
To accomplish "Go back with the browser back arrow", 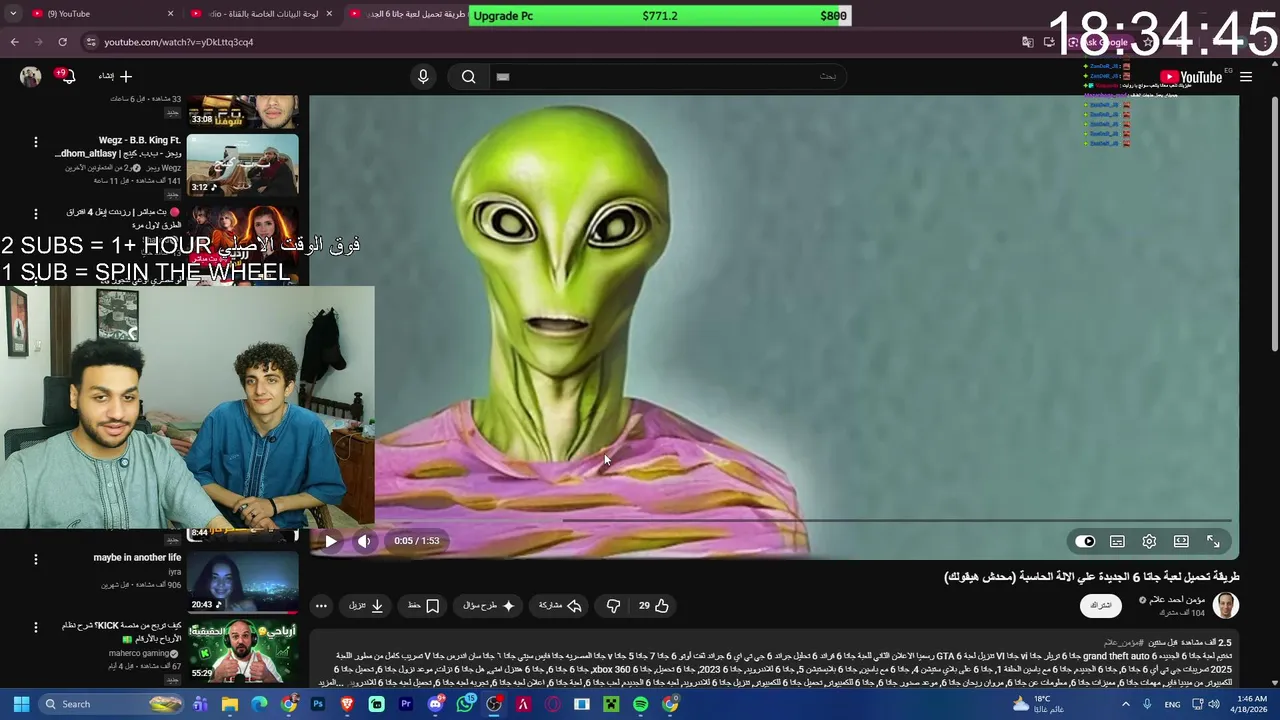I will [14, 42].
